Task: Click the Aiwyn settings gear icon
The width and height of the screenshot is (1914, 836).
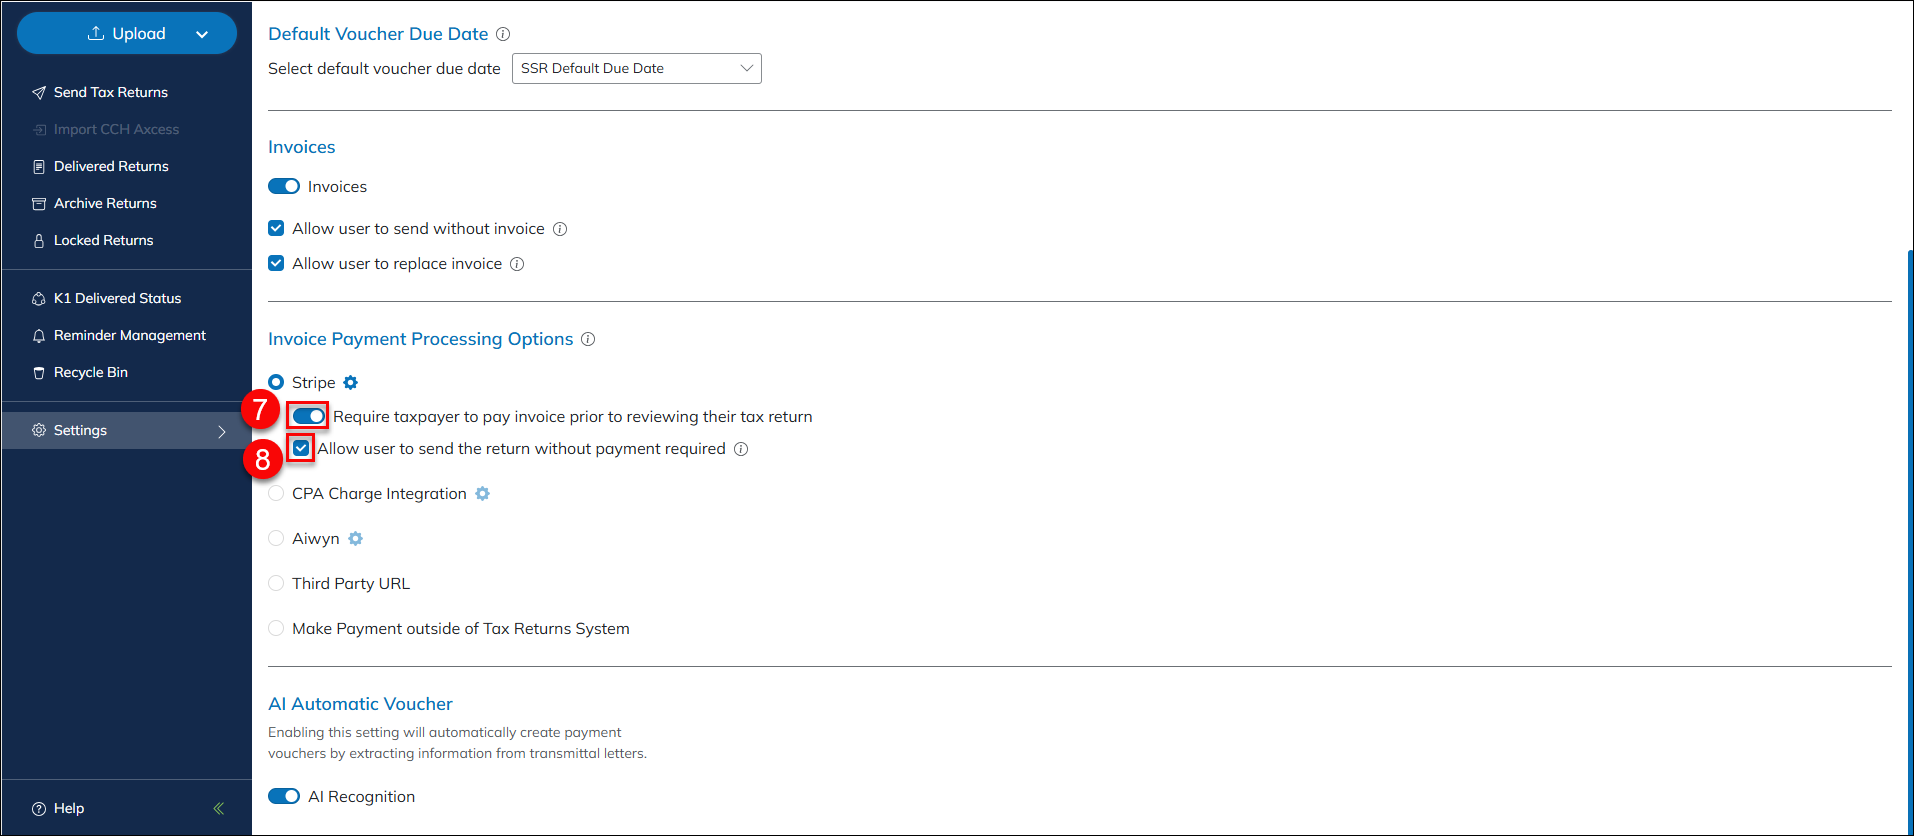Action: pos(355,539)
